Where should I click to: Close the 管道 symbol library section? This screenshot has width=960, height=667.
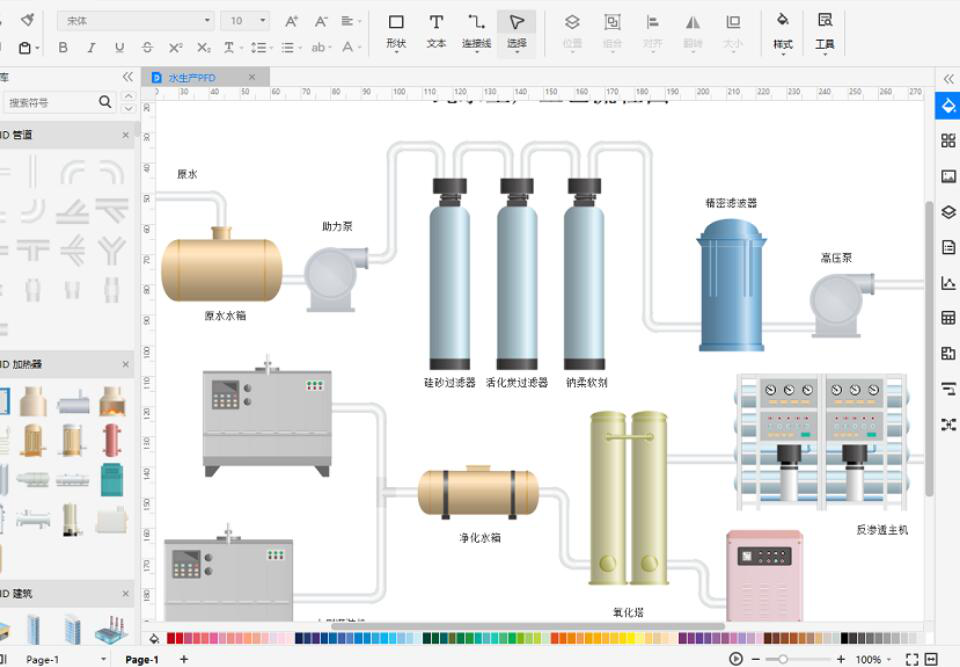(126, 134)
